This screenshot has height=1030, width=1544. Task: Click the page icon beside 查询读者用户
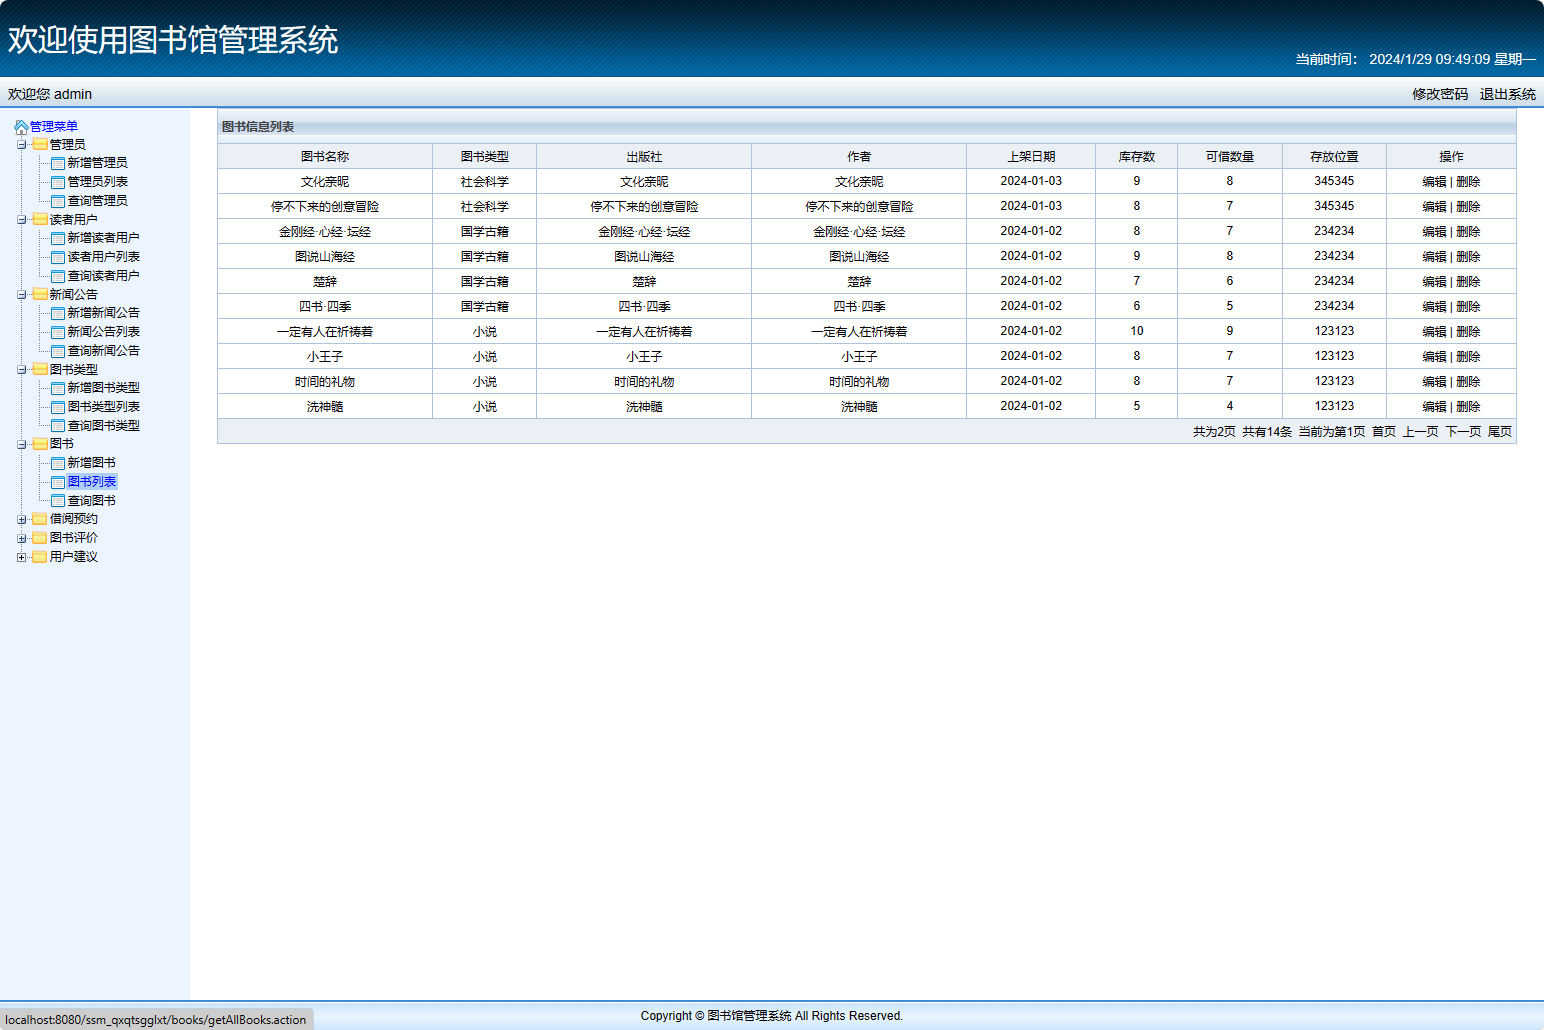click(58, 276)
